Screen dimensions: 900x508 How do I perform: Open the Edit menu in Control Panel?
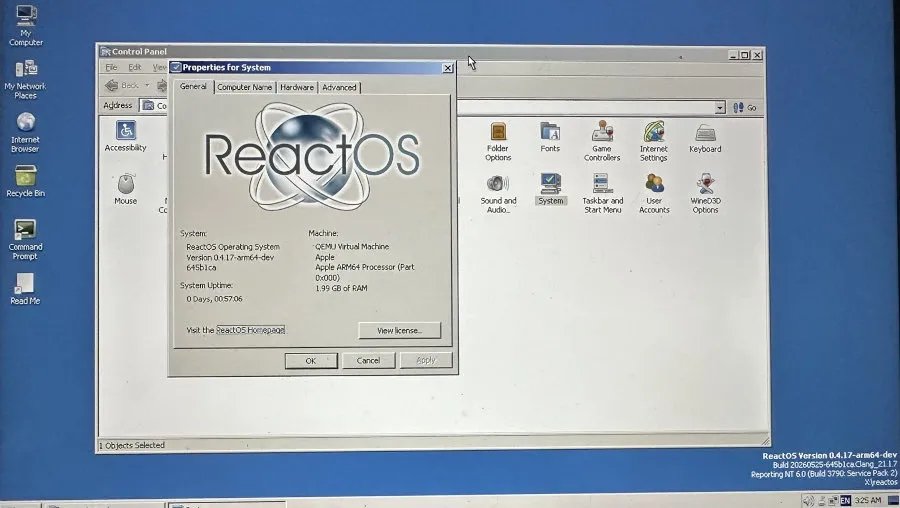coord(134,67)
